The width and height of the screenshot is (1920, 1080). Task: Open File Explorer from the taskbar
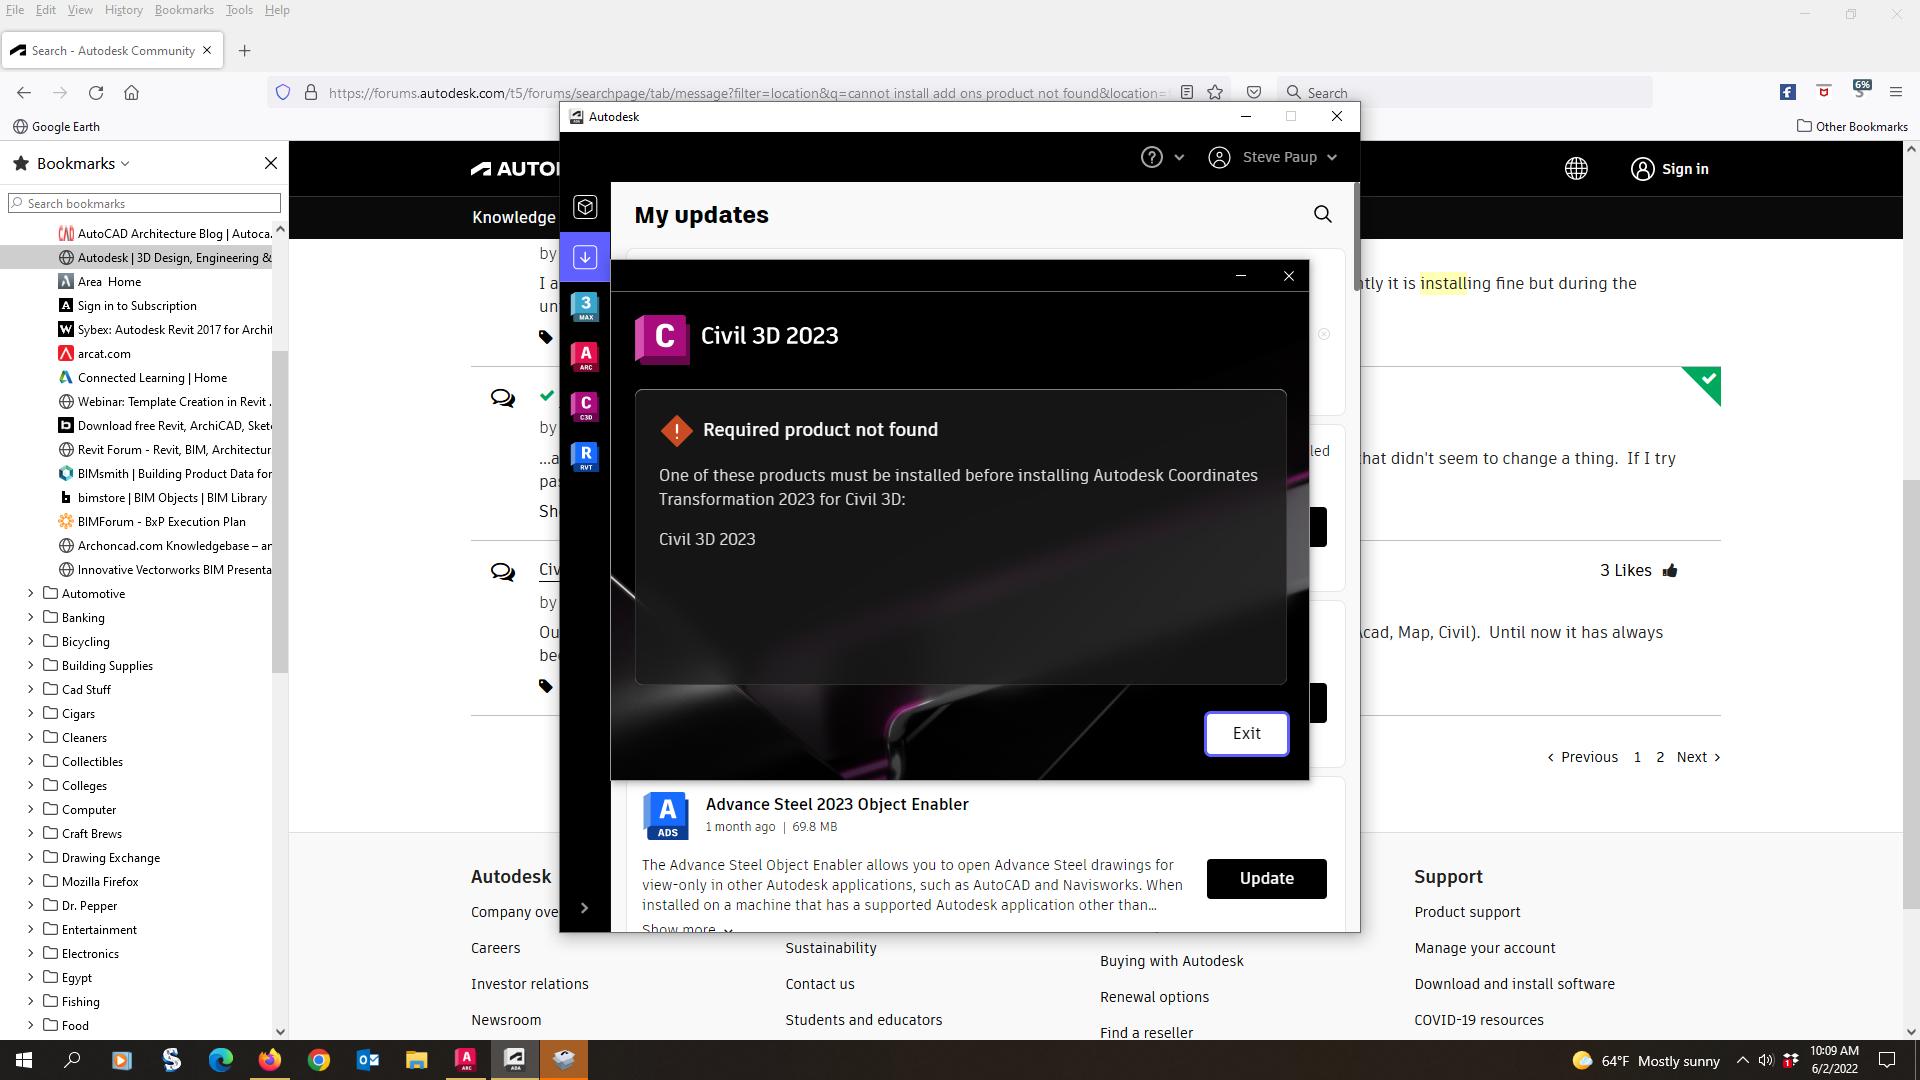click(417, 1060)
